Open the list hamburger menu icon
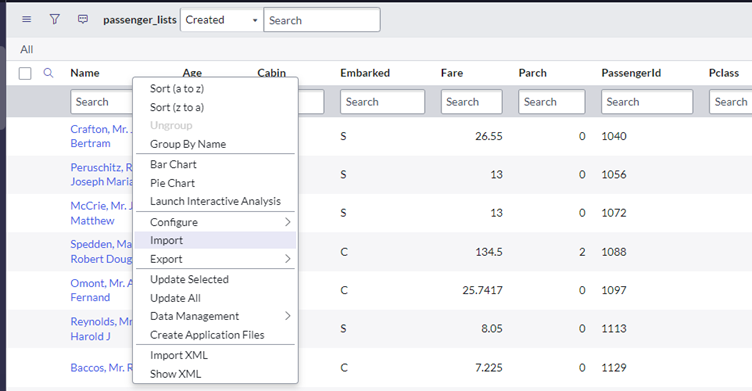Viewport: 752px width, 391px height. click(x=27, y=19)
